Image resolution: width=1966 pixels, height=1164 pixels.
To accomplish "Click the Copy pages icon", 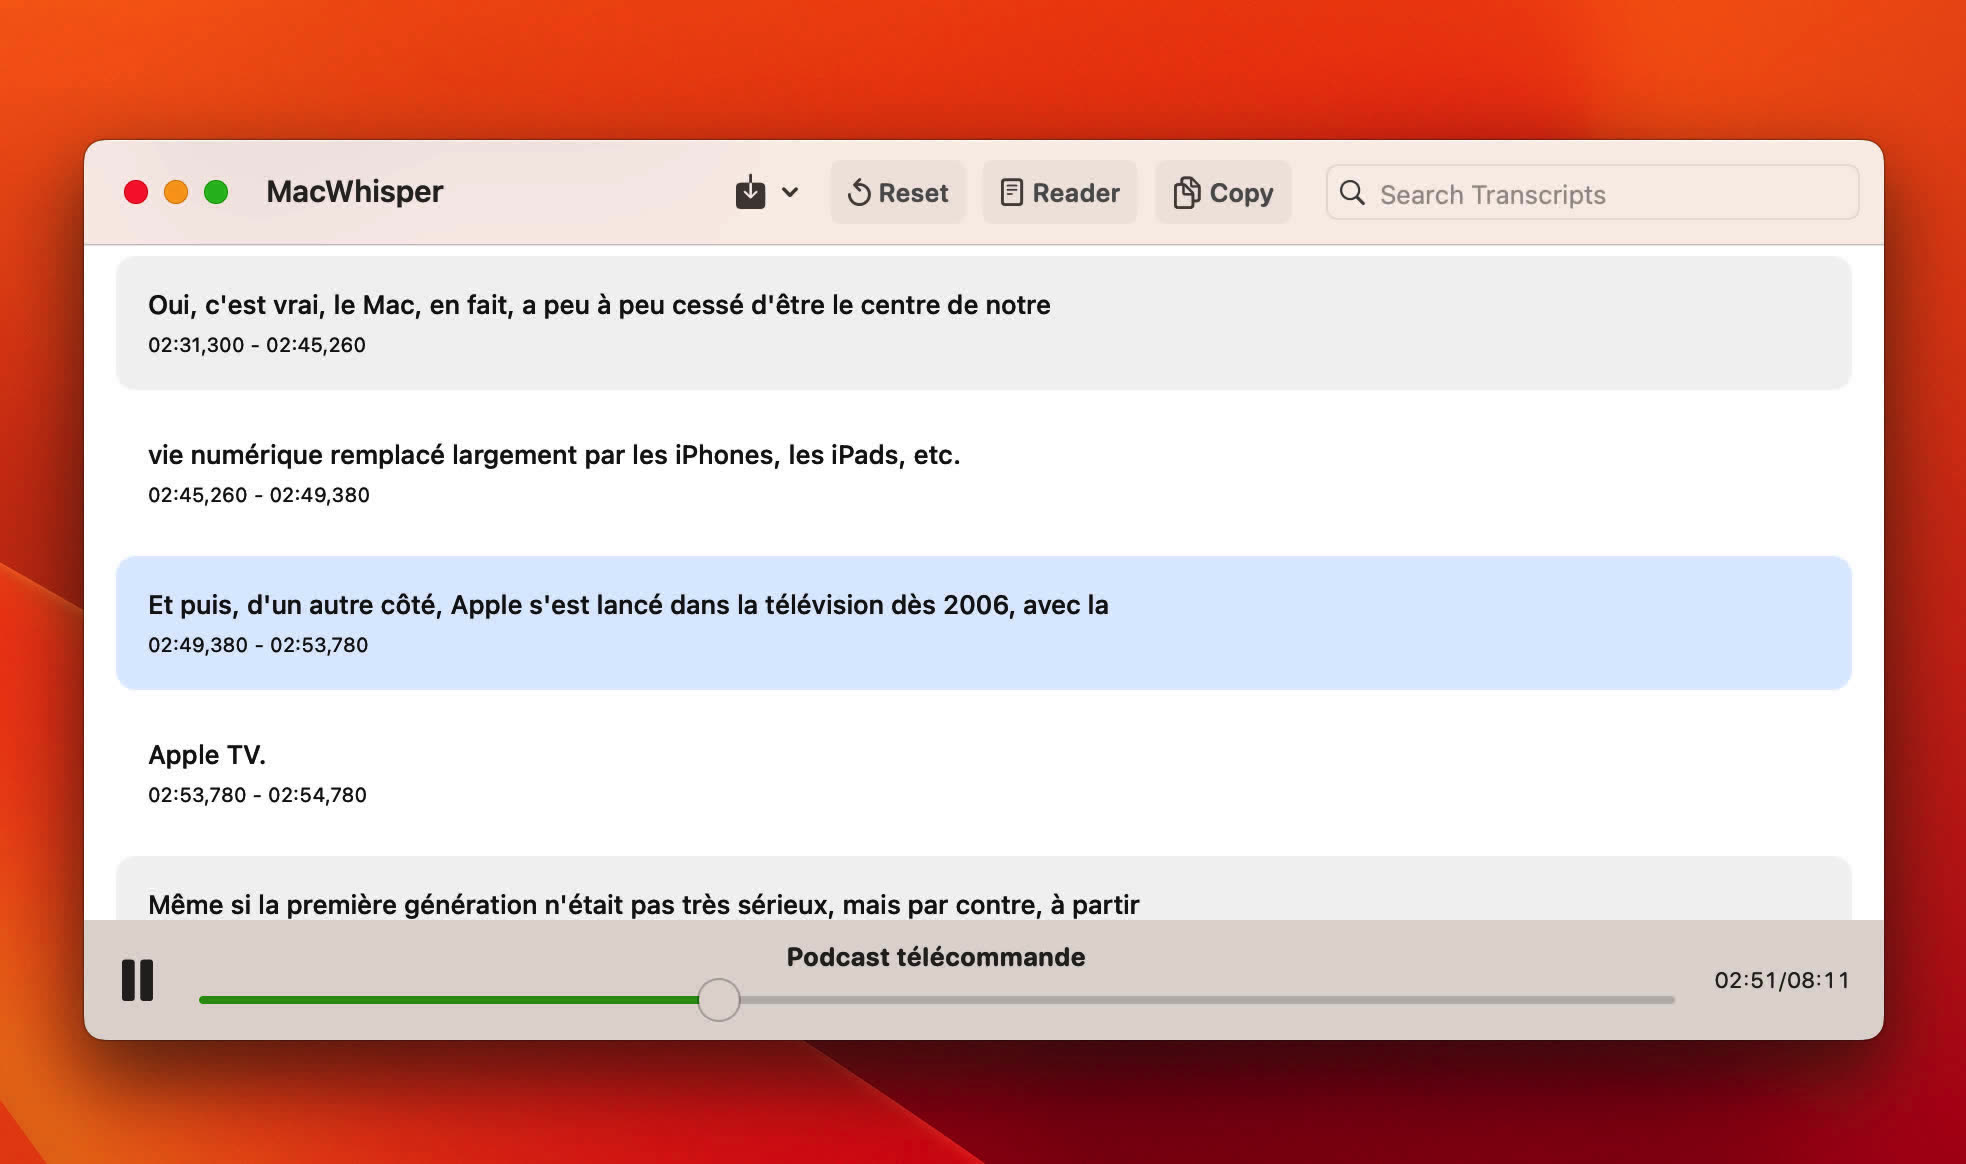I will 1188,192.
